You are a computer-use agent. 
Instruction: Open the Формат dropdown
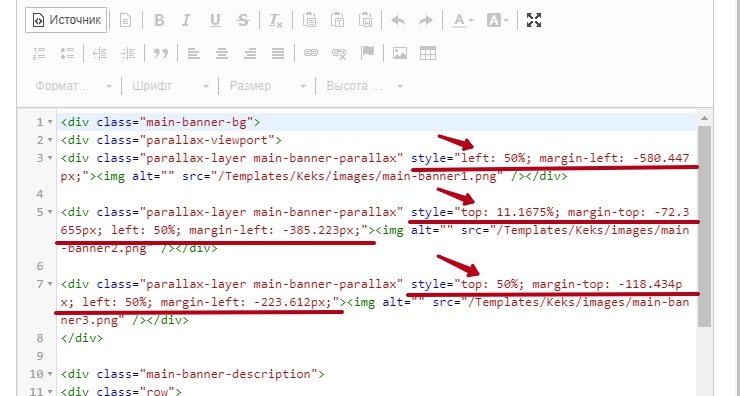point(73,86)
